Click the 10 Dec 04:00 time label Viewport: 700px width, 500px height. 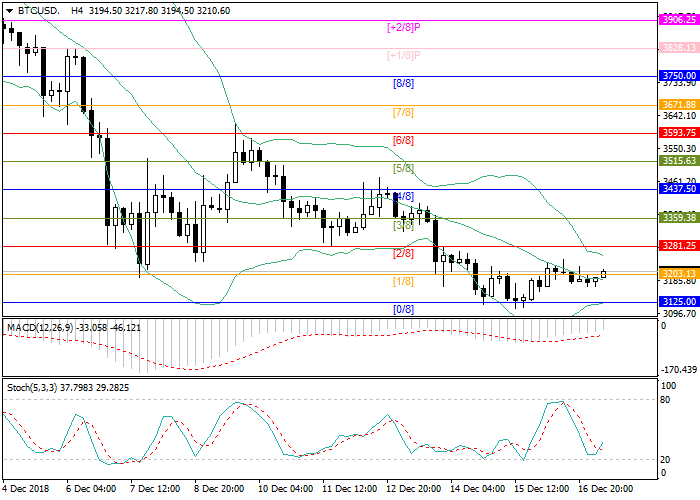(284, 489)
